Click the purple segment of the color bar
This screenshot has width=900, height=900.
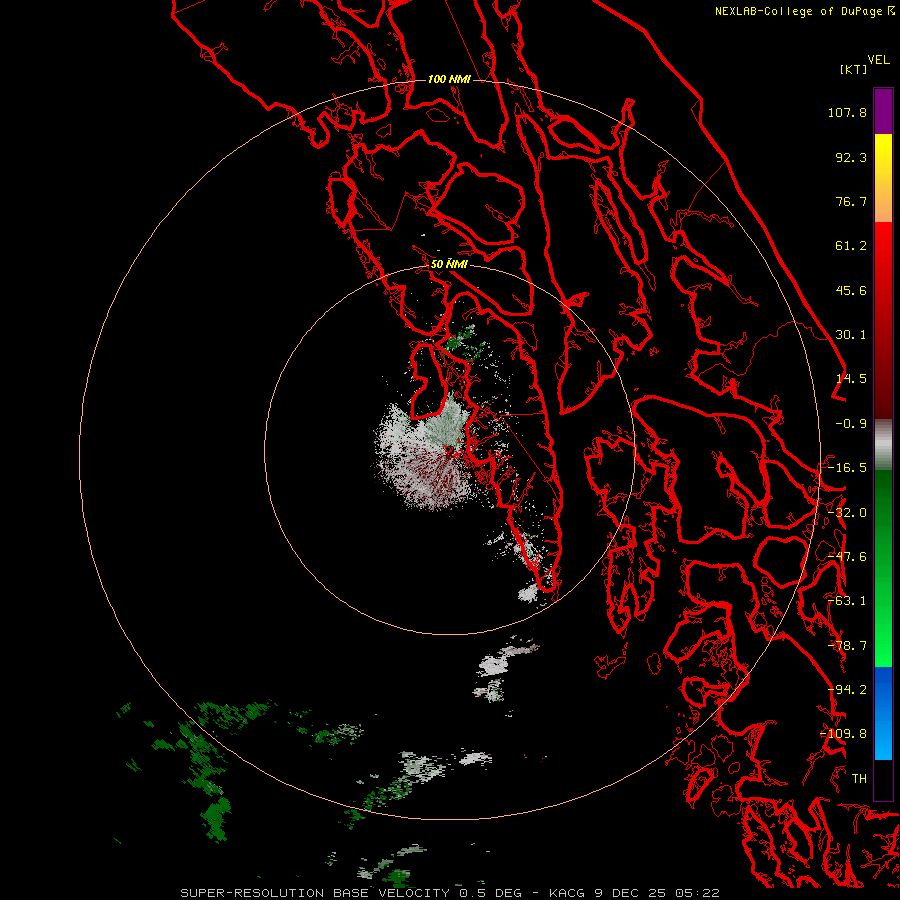(x=883, y=111)
